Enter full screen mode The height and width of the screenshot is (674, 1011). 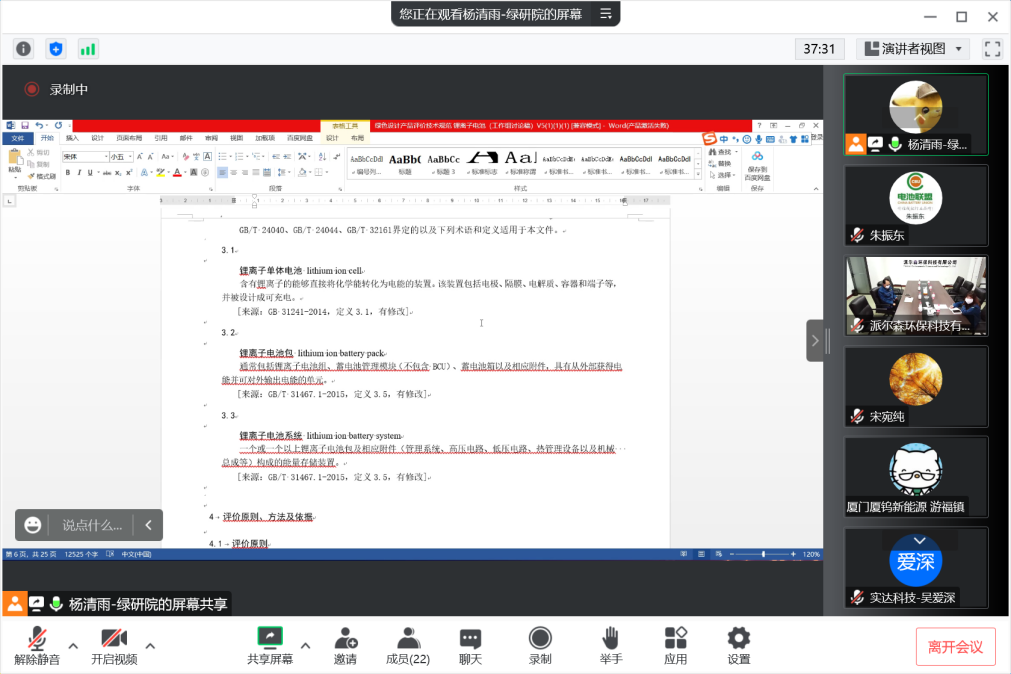(x=992, y=49)
